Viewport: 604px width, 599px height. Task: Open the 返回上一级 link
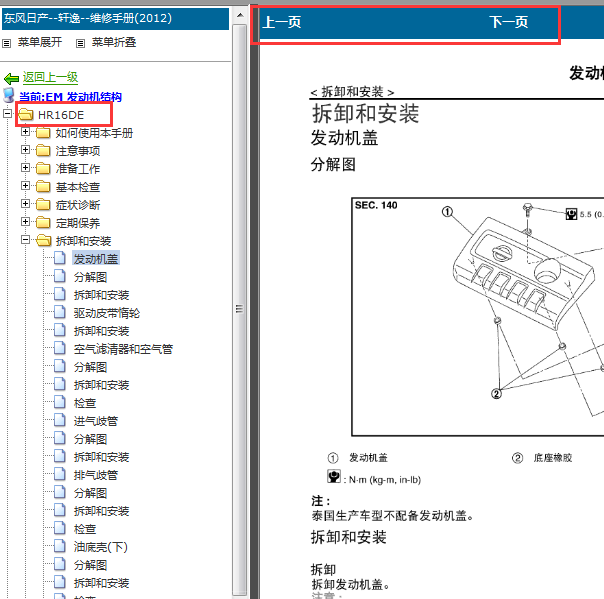pos(50,77)
